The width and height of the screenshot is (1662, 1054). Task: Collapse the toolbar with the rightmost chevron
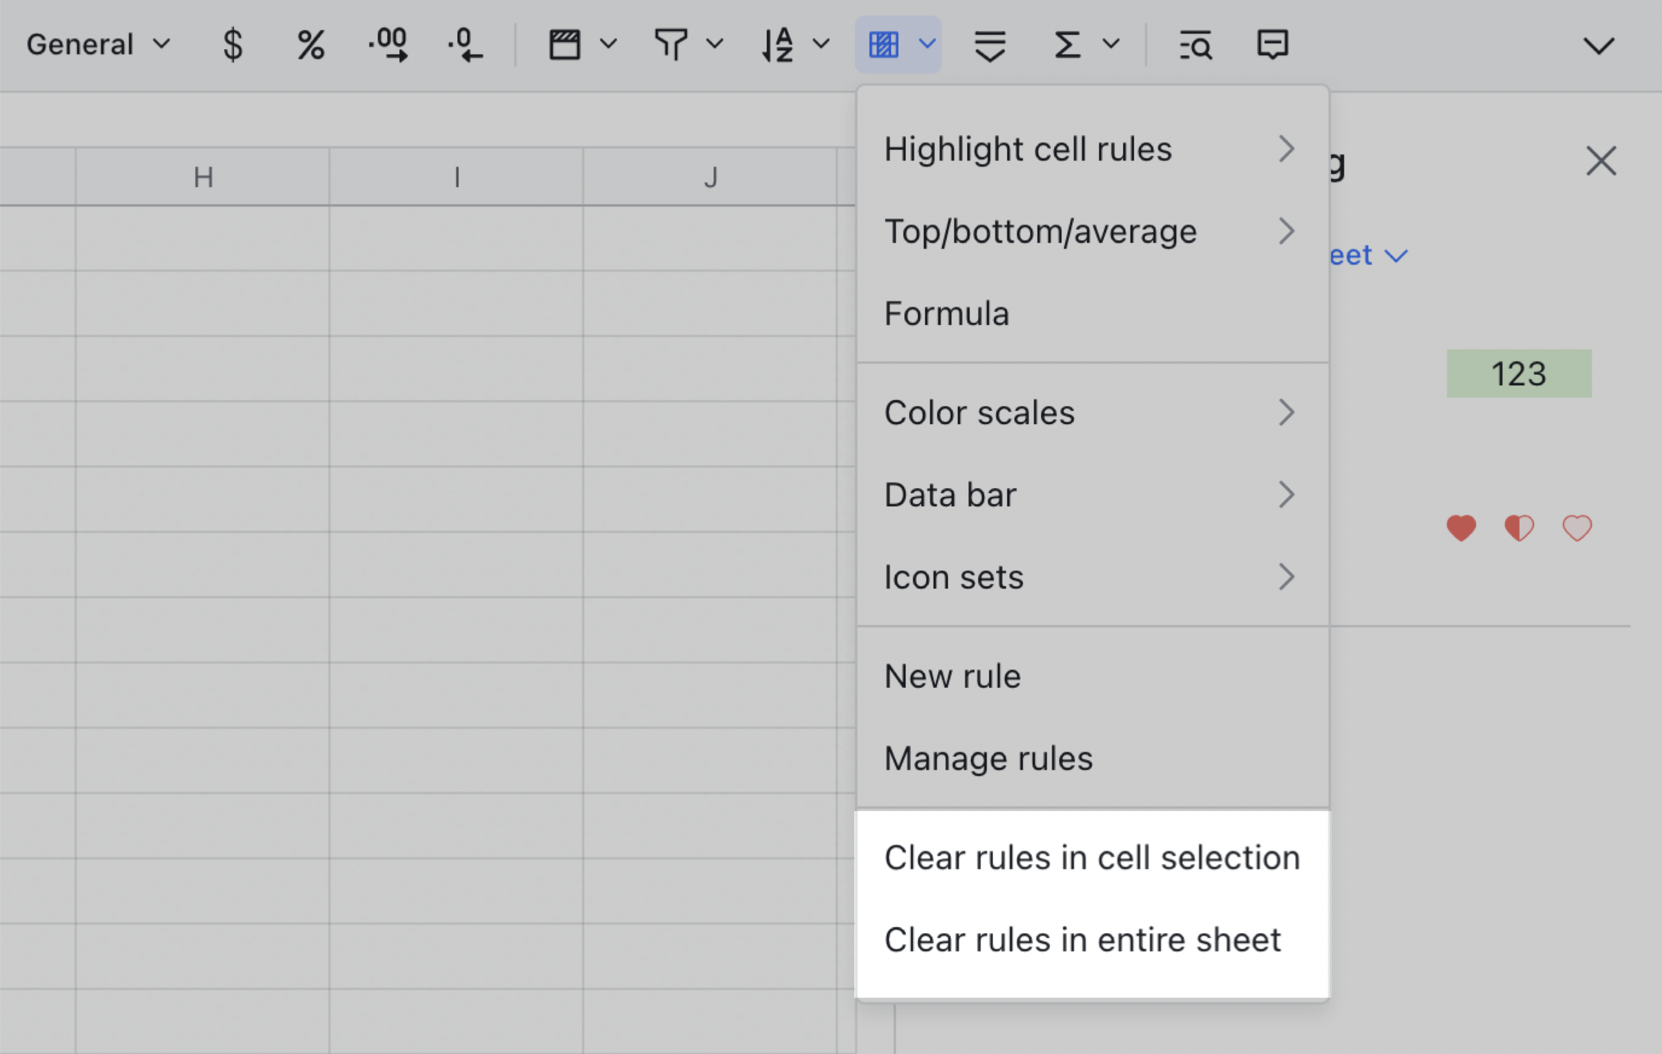tap(1598, 44)
